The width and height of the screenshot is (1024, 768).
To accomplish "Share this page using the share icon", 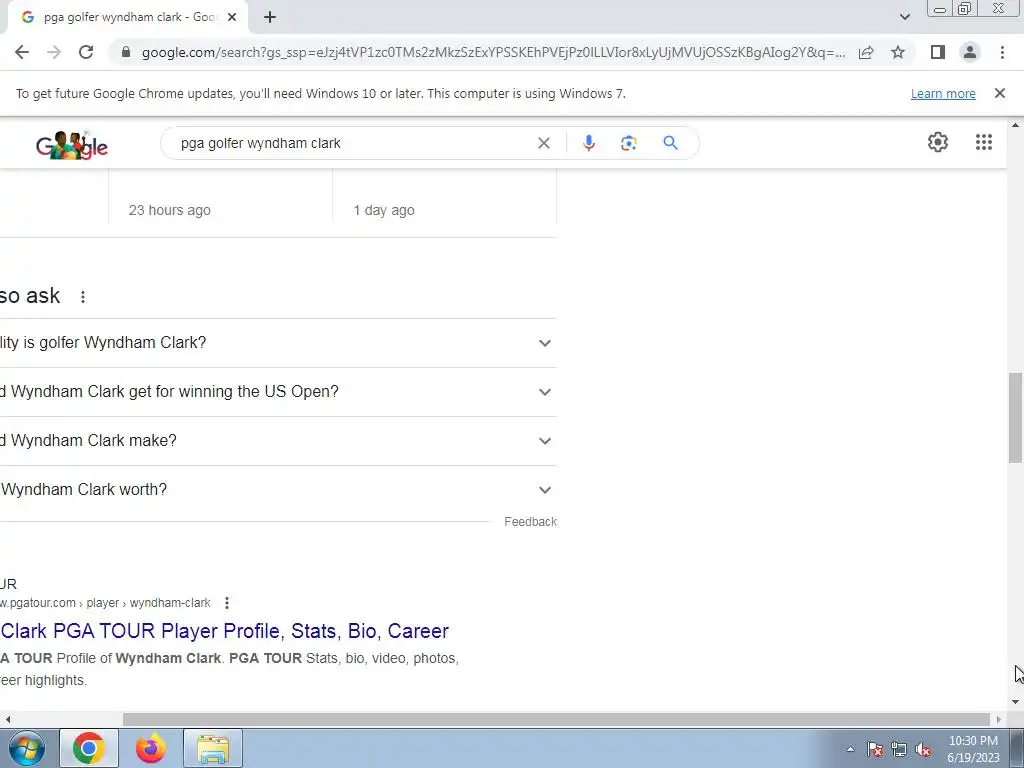I will [866, 52].
